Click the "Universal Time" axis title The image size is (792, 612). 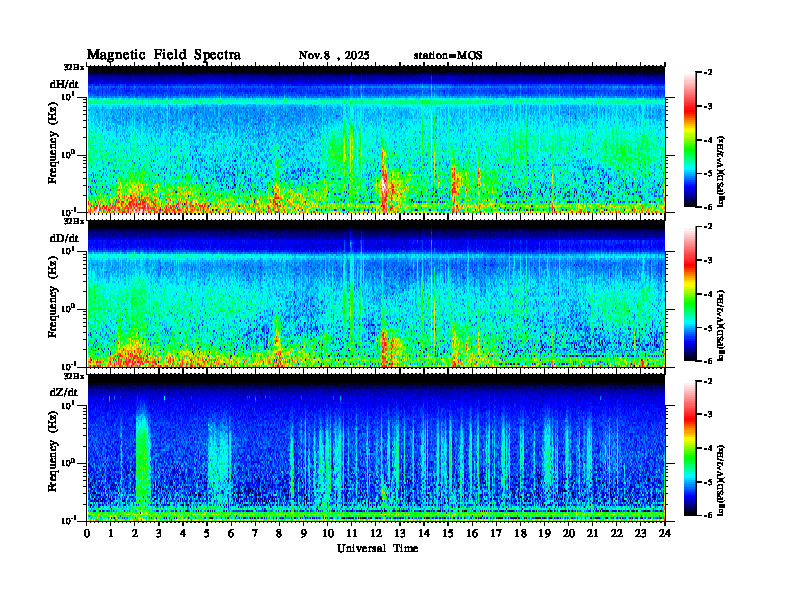click(x=377, y=548)
